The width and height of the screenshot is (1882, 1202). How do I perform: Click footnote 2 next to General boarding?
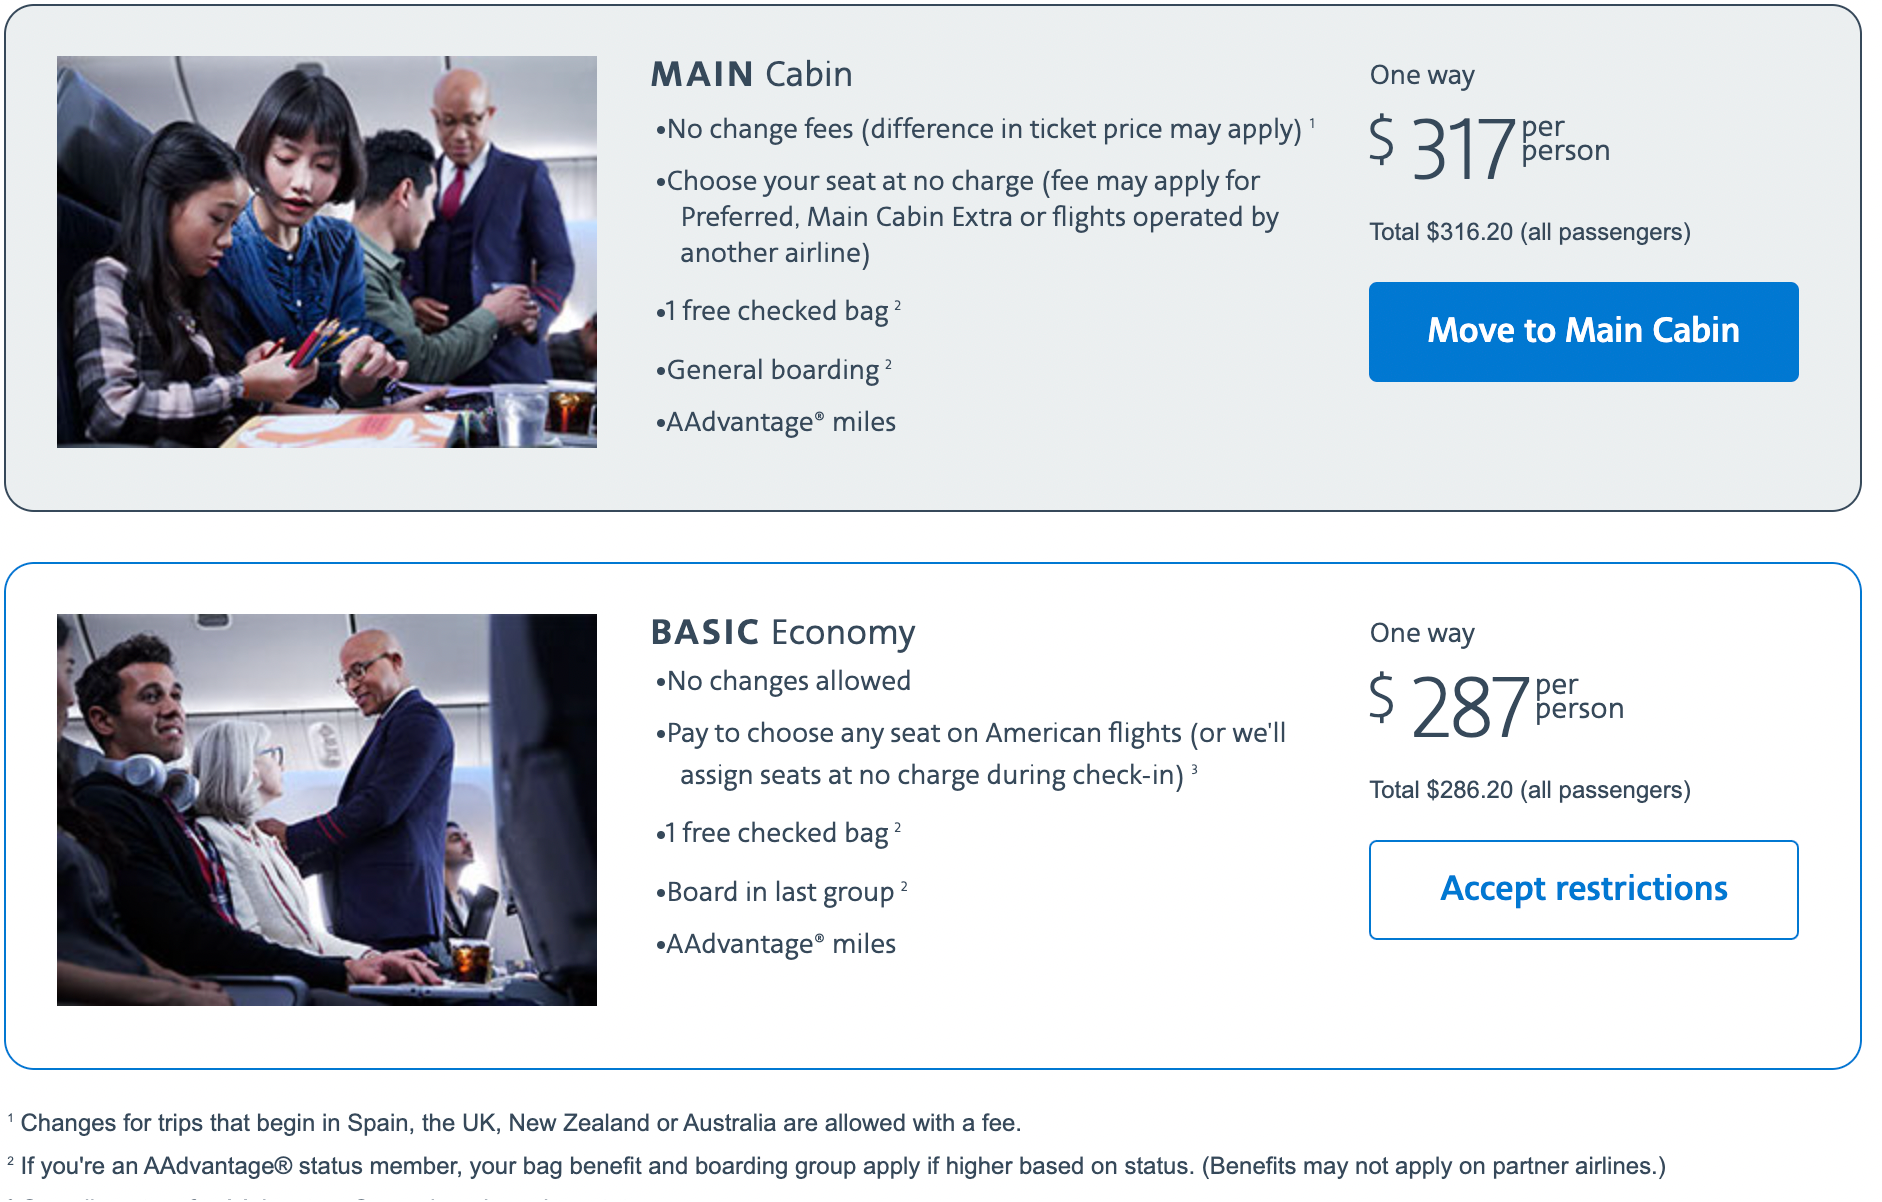(x=888, y=362)
